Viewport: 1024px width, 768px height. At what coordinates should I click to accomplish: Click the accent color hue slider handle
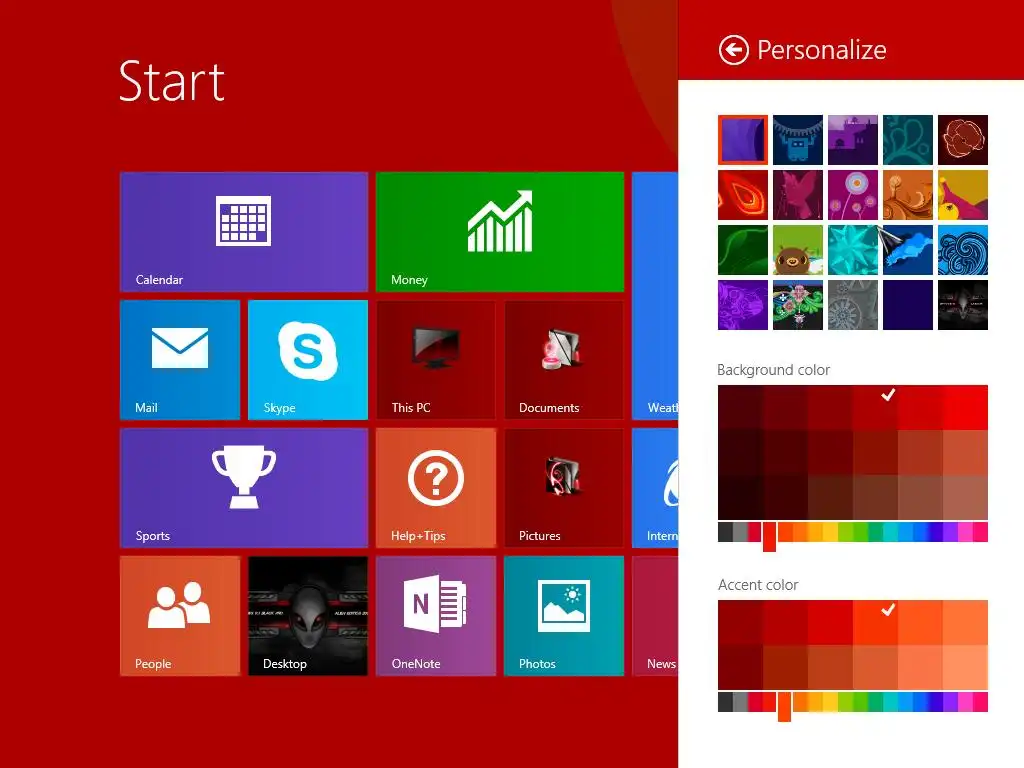pos(784,707)
